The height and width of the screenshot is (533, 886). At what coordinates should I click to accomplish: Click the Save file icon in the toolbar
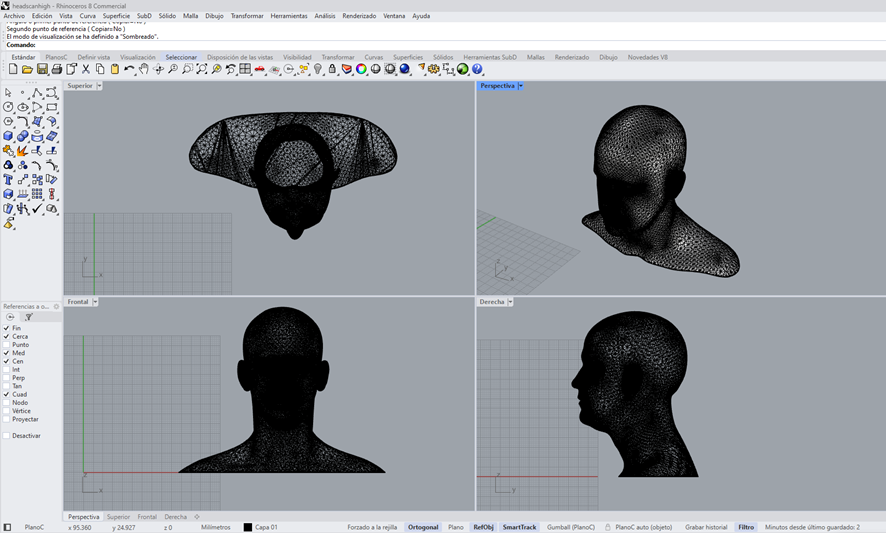click(x=42, y=70)
